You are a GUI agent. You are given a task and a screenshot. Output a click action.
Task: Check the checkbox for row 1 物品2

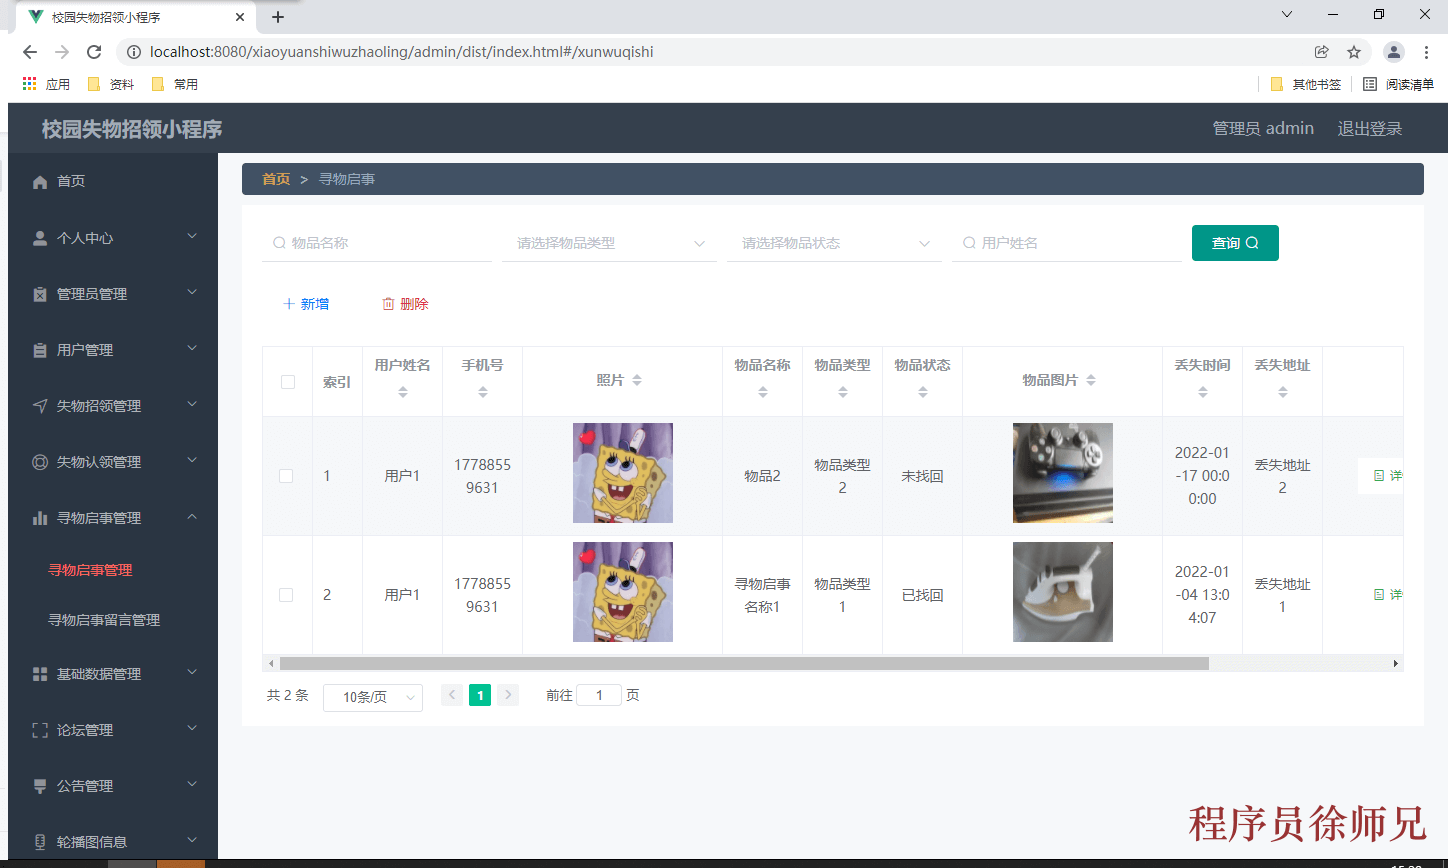[286, 476]
